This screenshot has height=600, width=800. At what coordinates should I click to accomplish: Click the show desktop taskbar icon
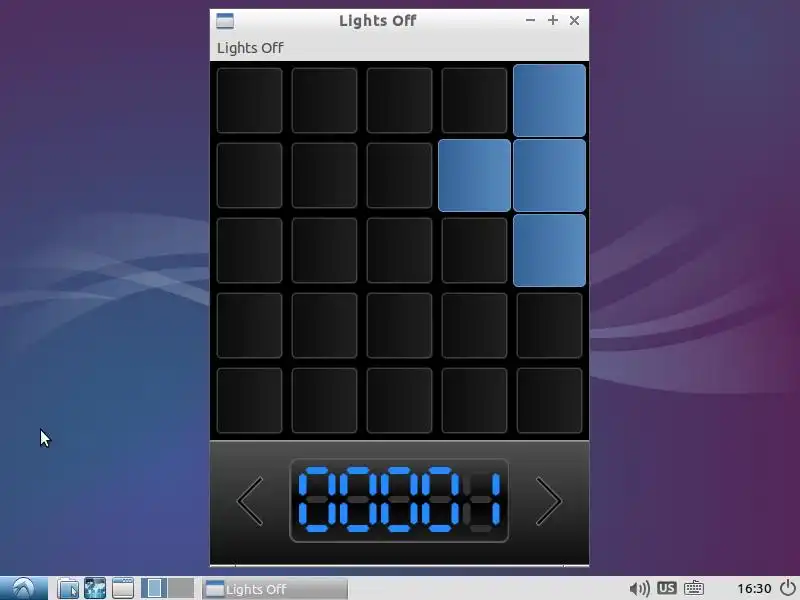(x=123, y=588)
